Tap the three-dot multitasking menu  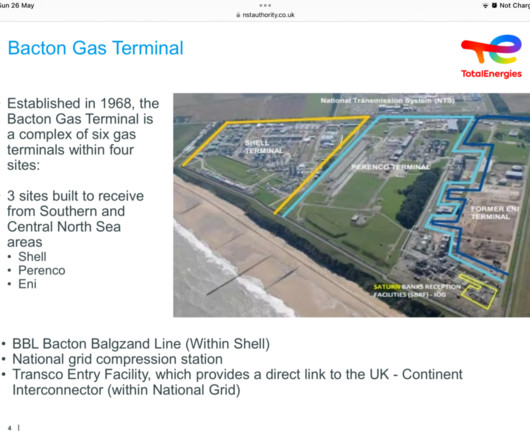(265, 5)
